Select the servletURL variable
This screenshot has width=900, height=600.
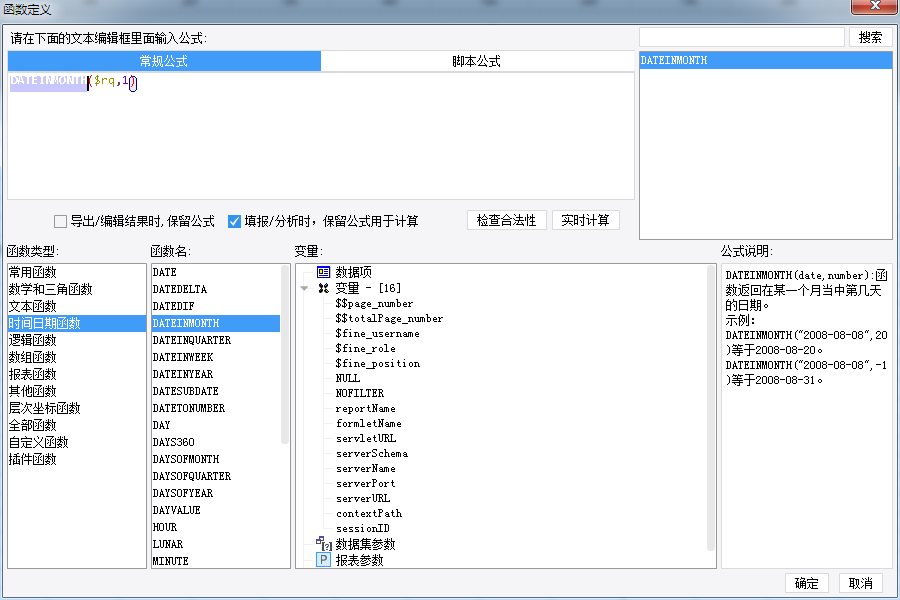coord(366,438)
